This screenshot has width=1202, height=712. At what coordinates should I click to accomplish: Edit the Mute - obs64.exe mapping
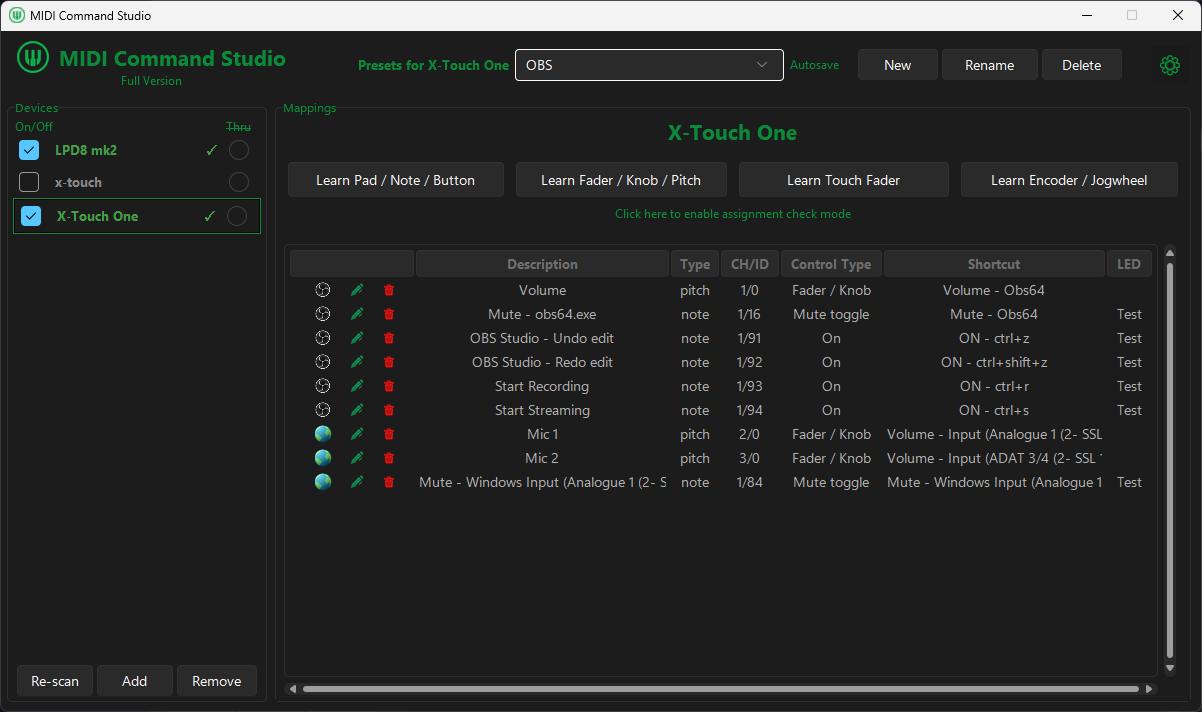click(x=357, y=314)
